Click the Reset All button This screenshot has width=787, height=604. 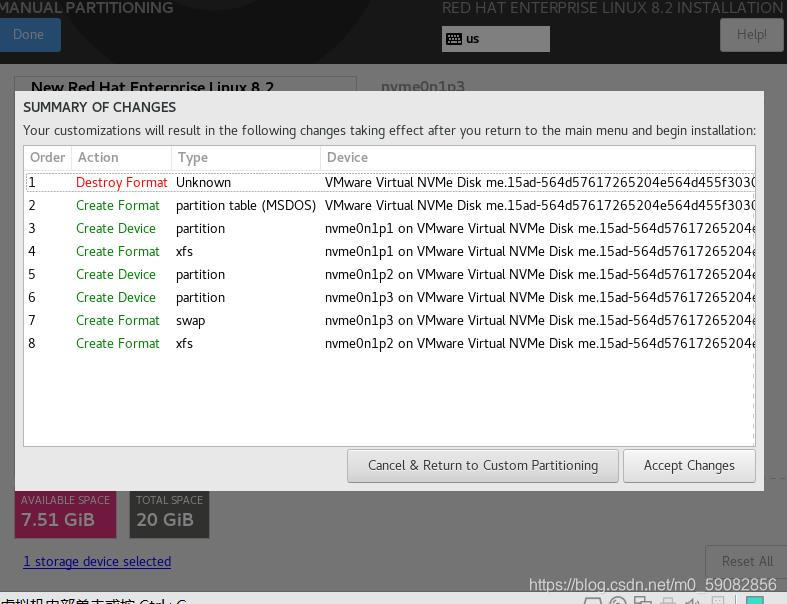747,561
